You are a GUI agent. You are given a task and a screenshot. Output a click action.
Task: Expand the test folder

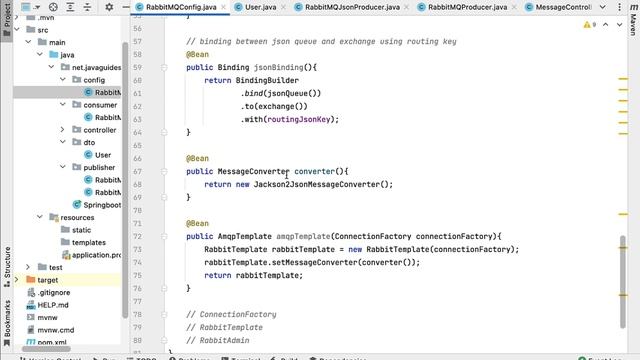[28, 267]
